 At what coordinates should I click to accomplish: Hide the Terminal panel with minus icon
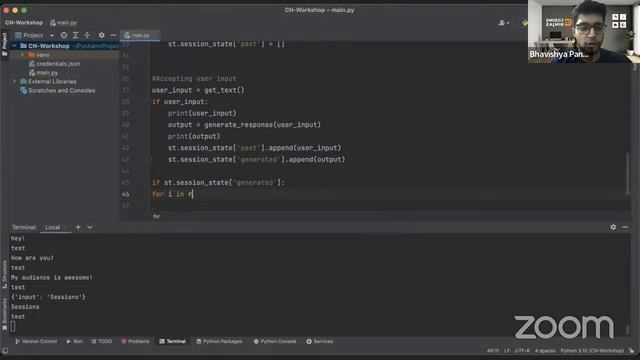click(625, 227)
